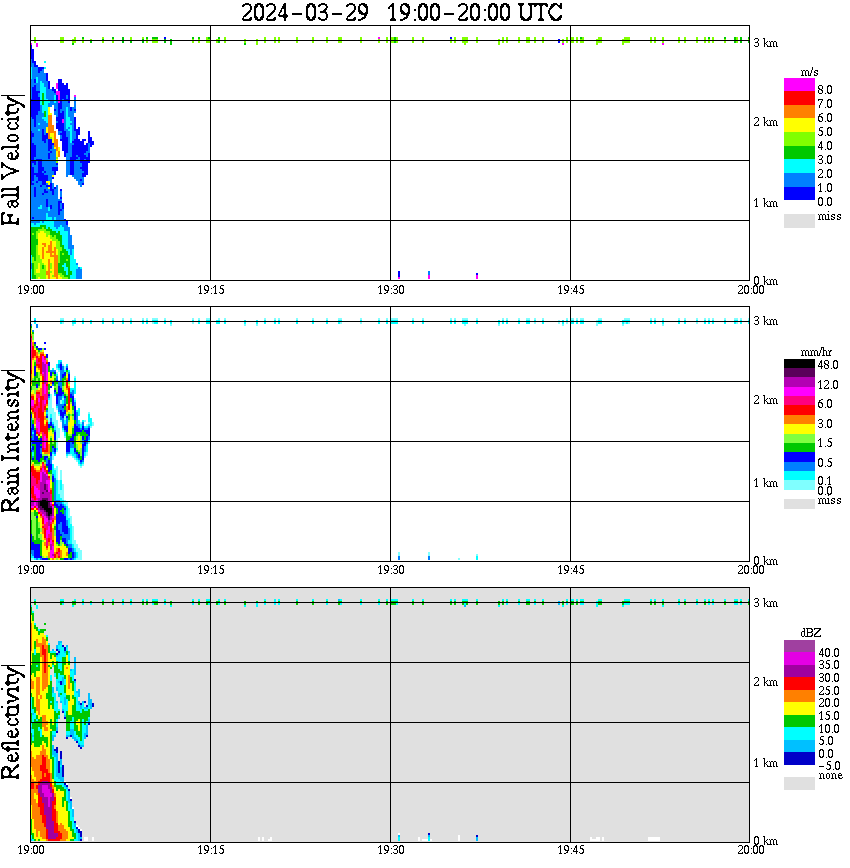Click '19:45' tick under Fall Velocity panel
Viewport: 850px width, 868px height.
571,290
